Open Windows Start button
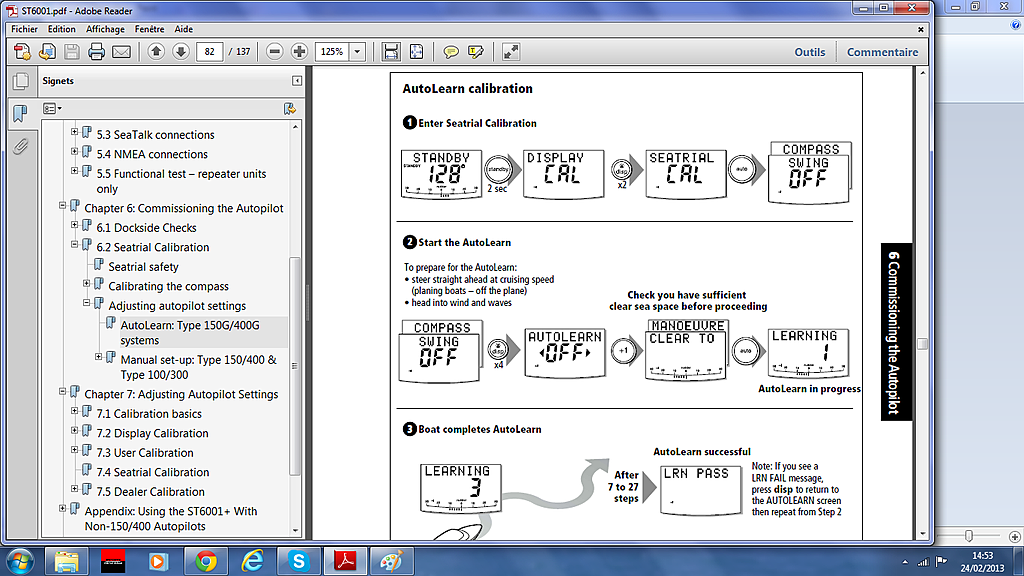Viewport: 1024px width, 576px height. 20,562
